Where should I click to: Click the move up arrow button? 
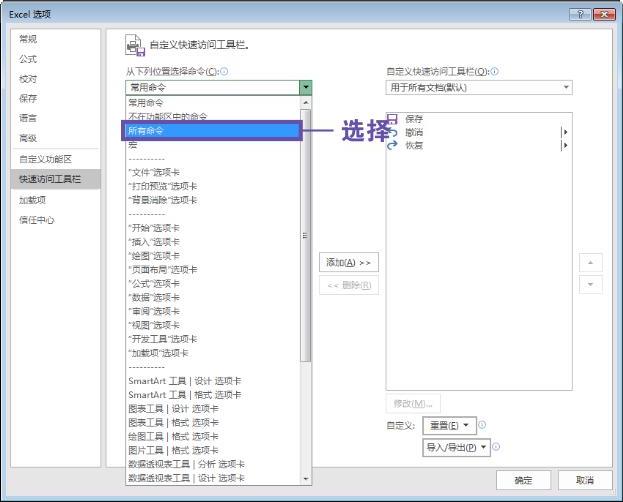(590, 263)
